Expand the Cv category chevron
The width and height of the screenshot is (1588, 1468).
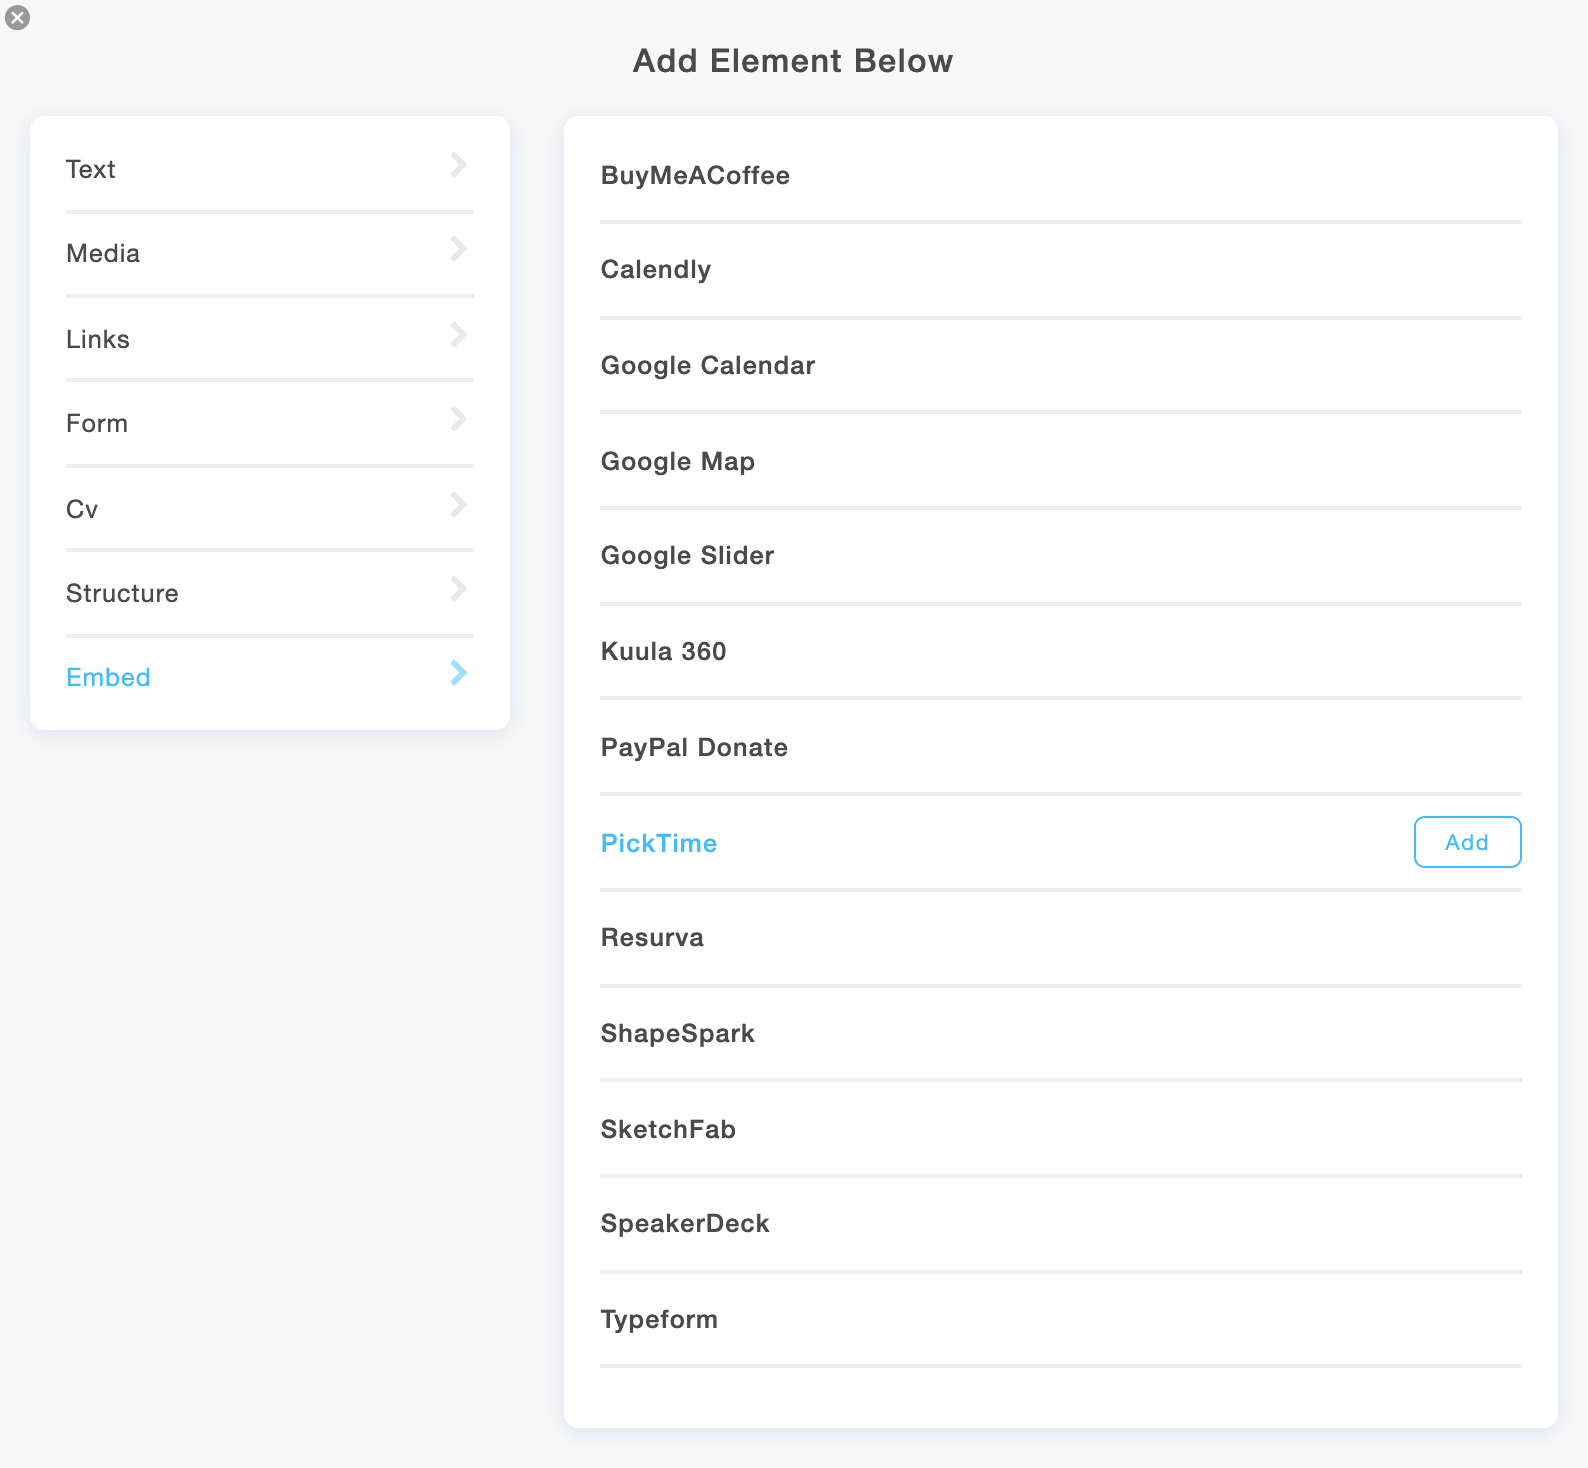(459, 505)
